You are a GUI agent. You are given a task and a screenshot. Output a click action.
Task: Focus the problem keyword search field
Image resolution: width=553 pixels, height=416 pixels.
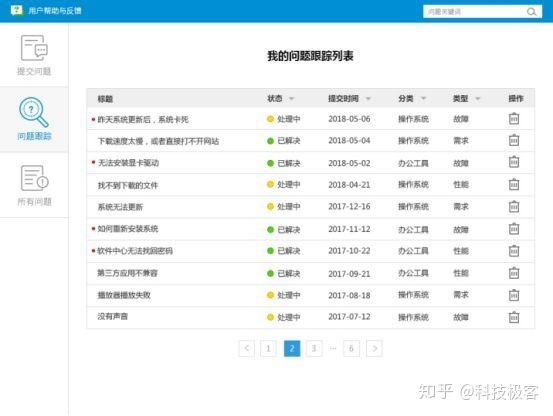point(482,12)
